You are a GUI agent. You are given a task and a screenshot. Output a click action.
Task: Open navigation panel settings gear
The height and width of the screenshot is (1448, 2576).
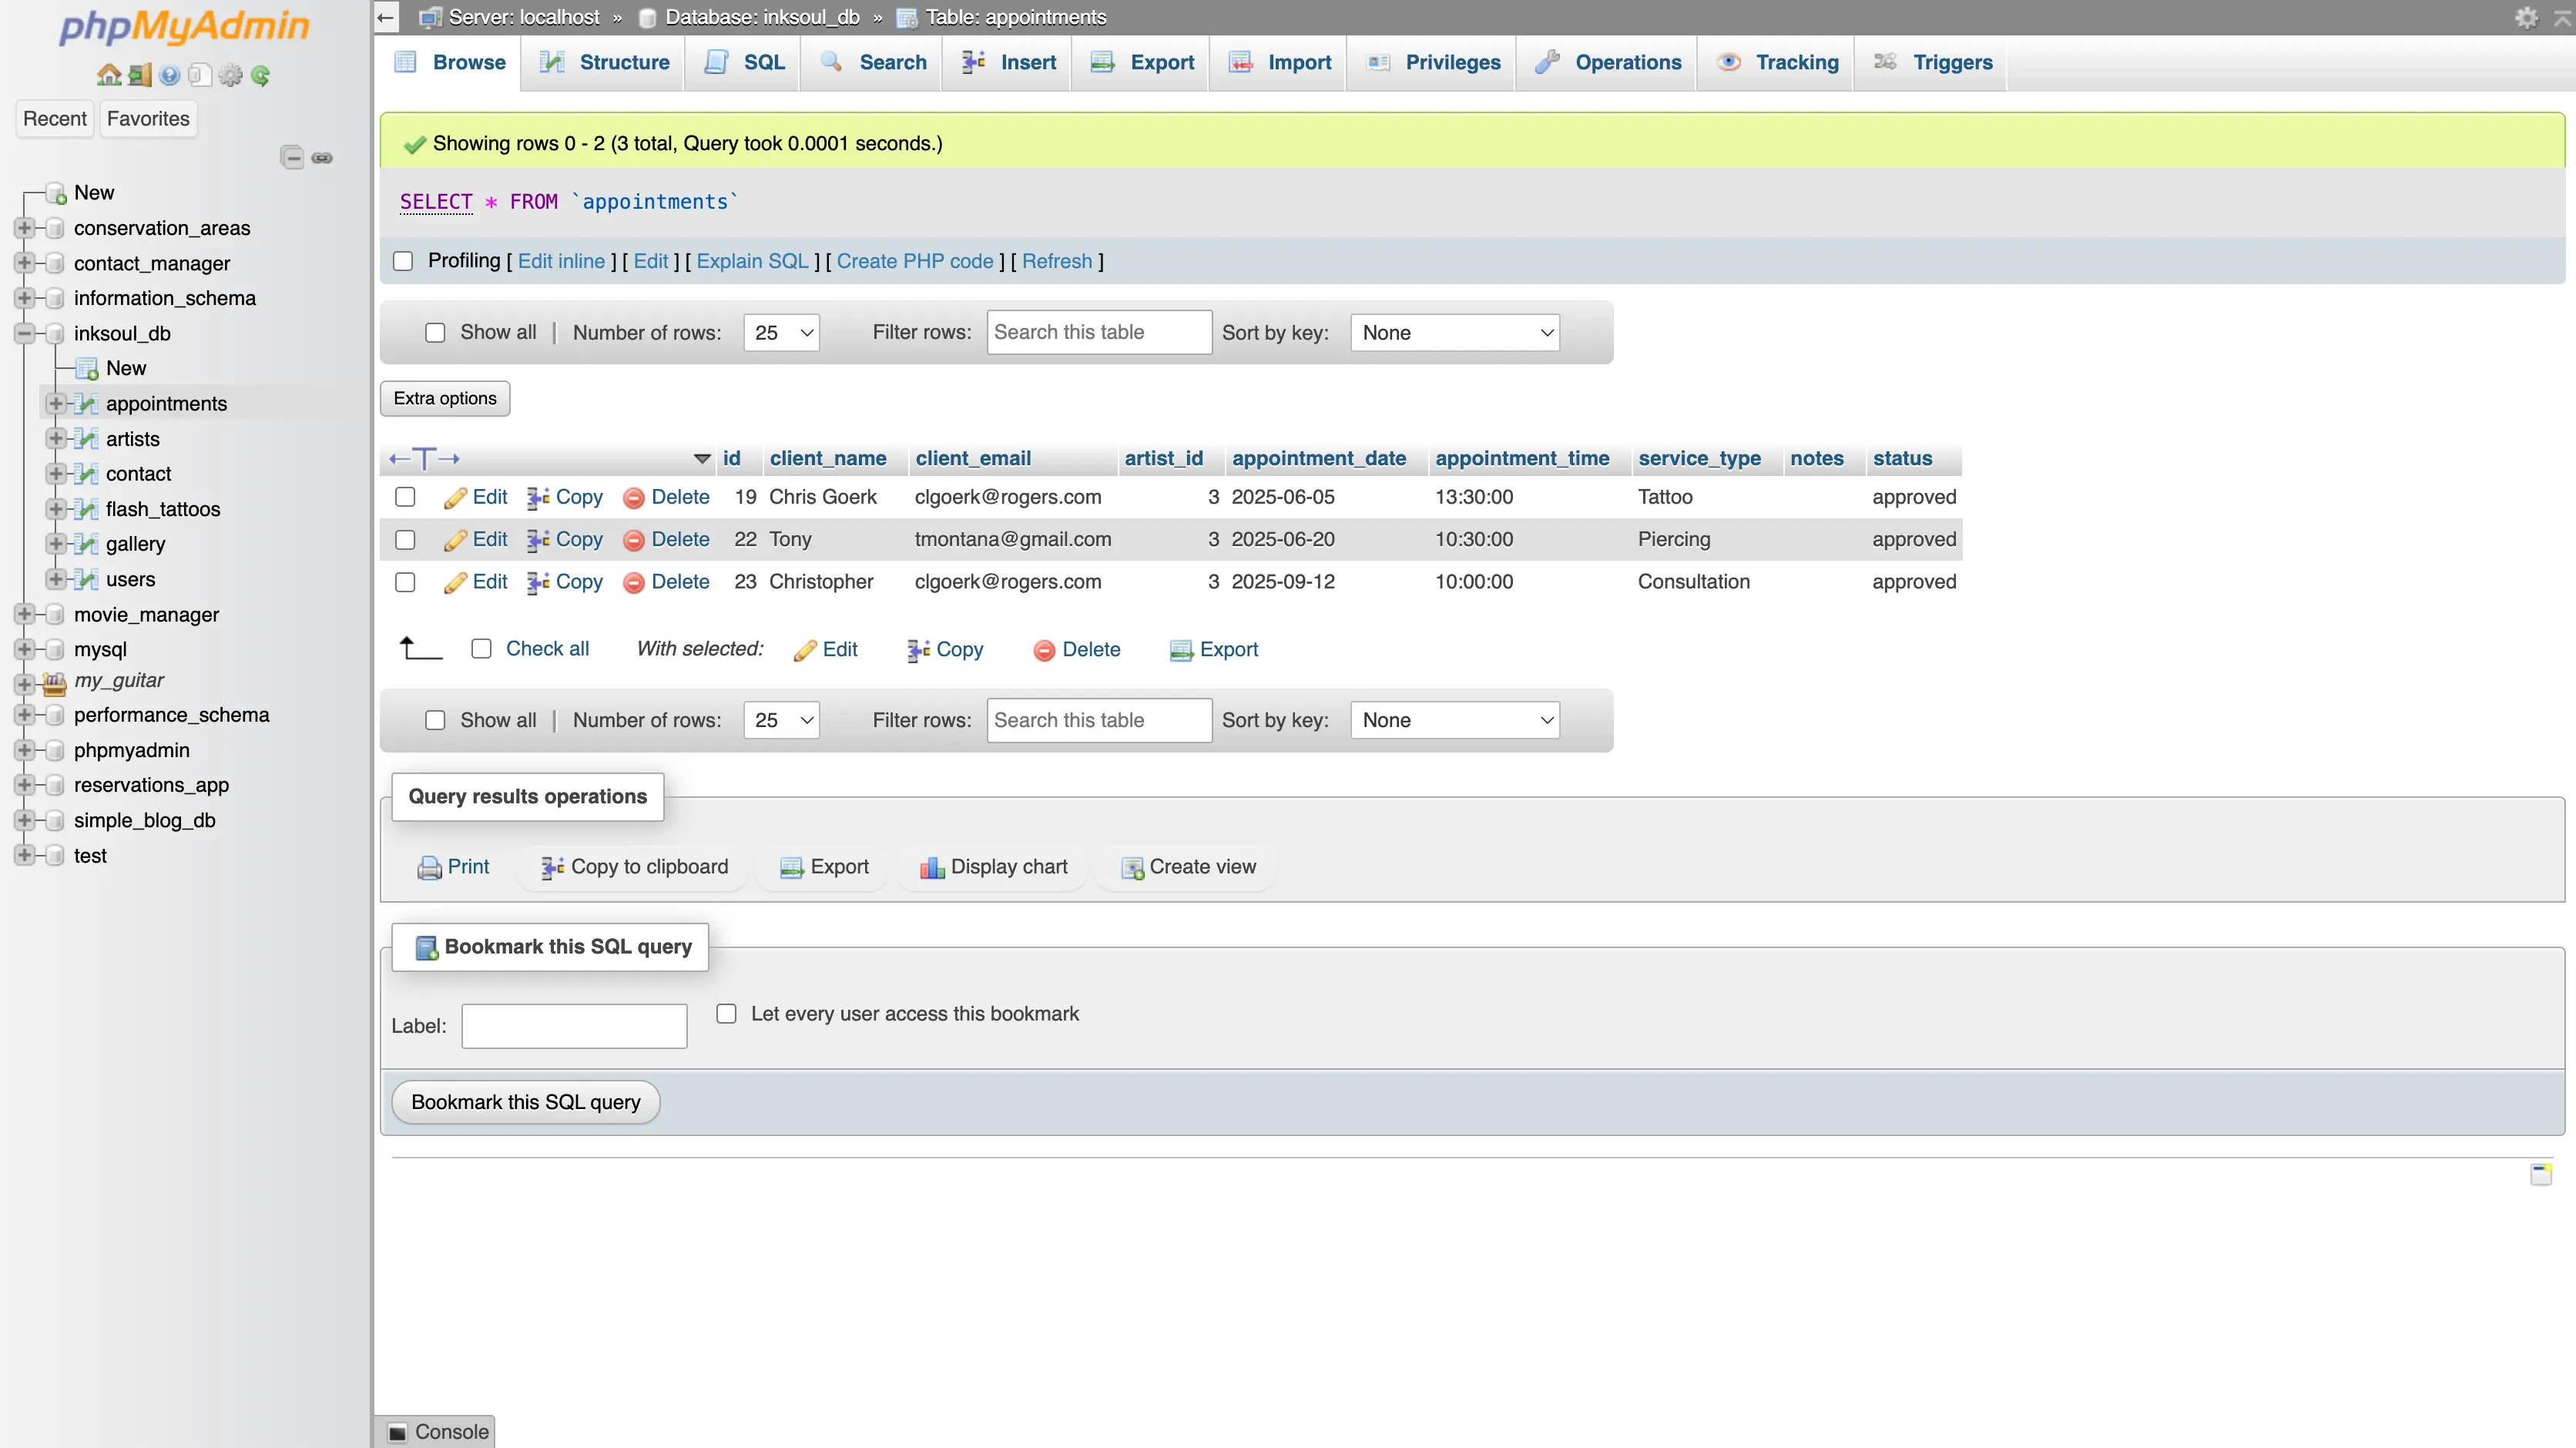point(230,75)
